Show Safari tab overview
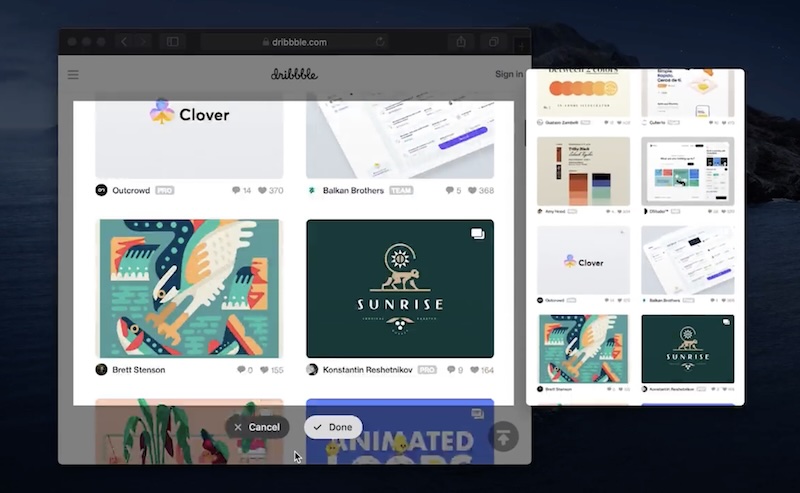 click(x=493, y=41)
